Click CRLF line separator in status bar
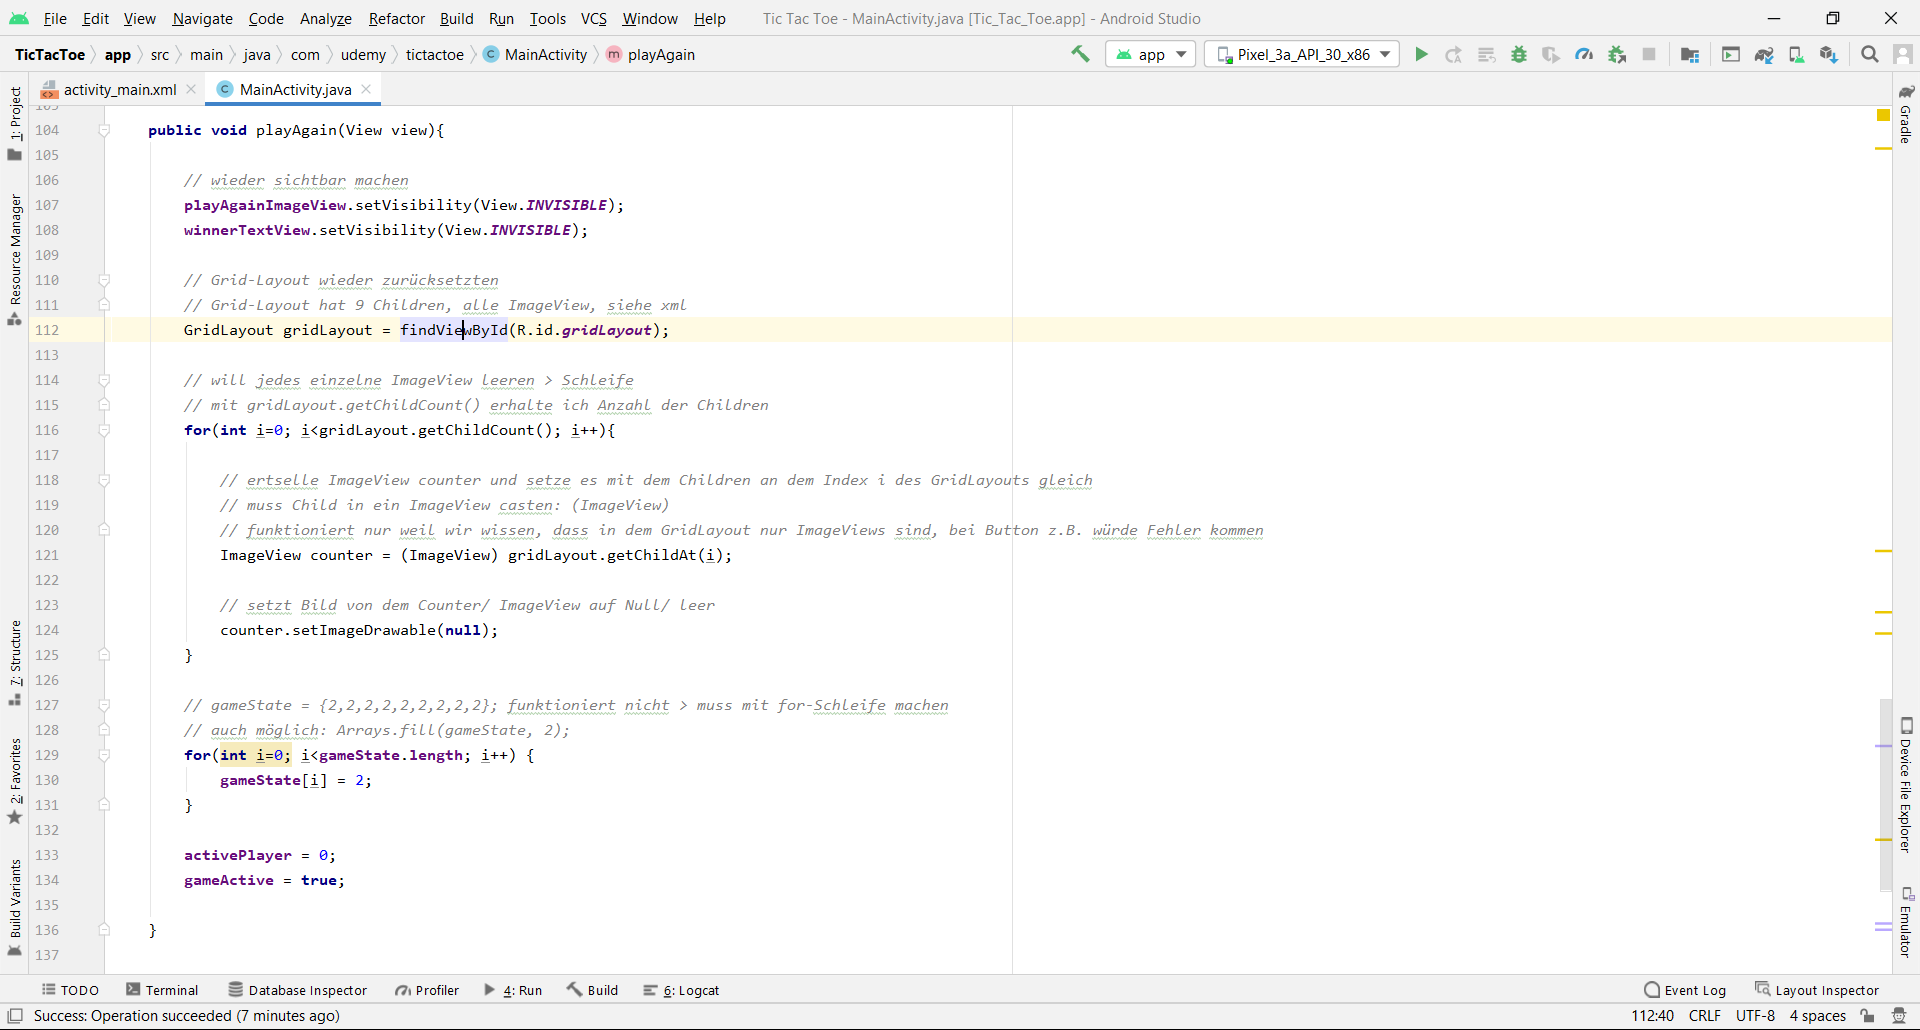Viewport: 1920px width, 1030px height. coord(1705,1016)
